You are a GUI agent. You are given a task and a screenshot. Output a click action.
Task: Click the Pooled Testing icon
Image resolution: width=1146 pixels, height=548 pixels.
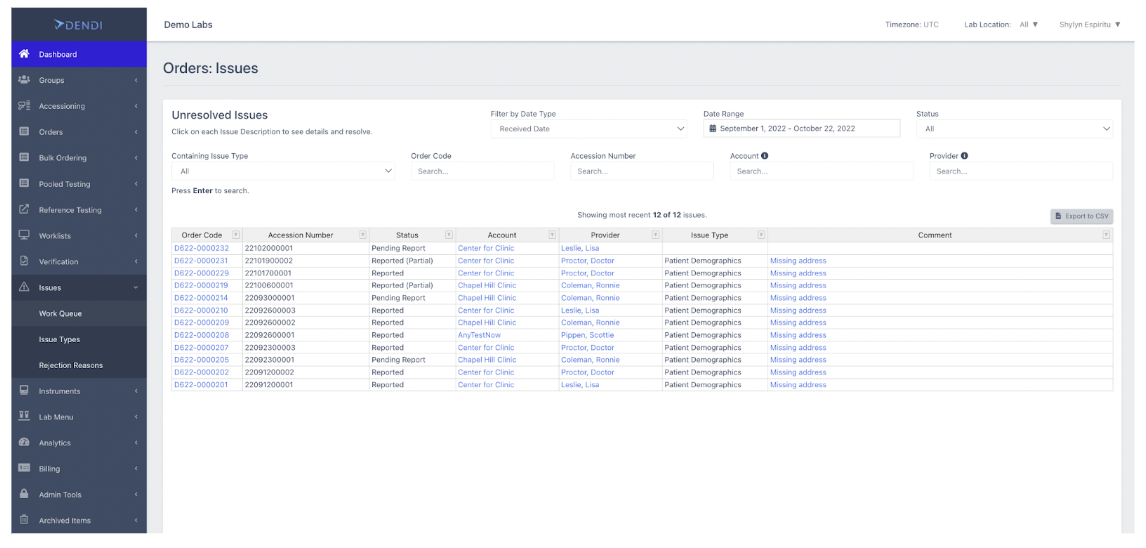[x=23, y=183]
